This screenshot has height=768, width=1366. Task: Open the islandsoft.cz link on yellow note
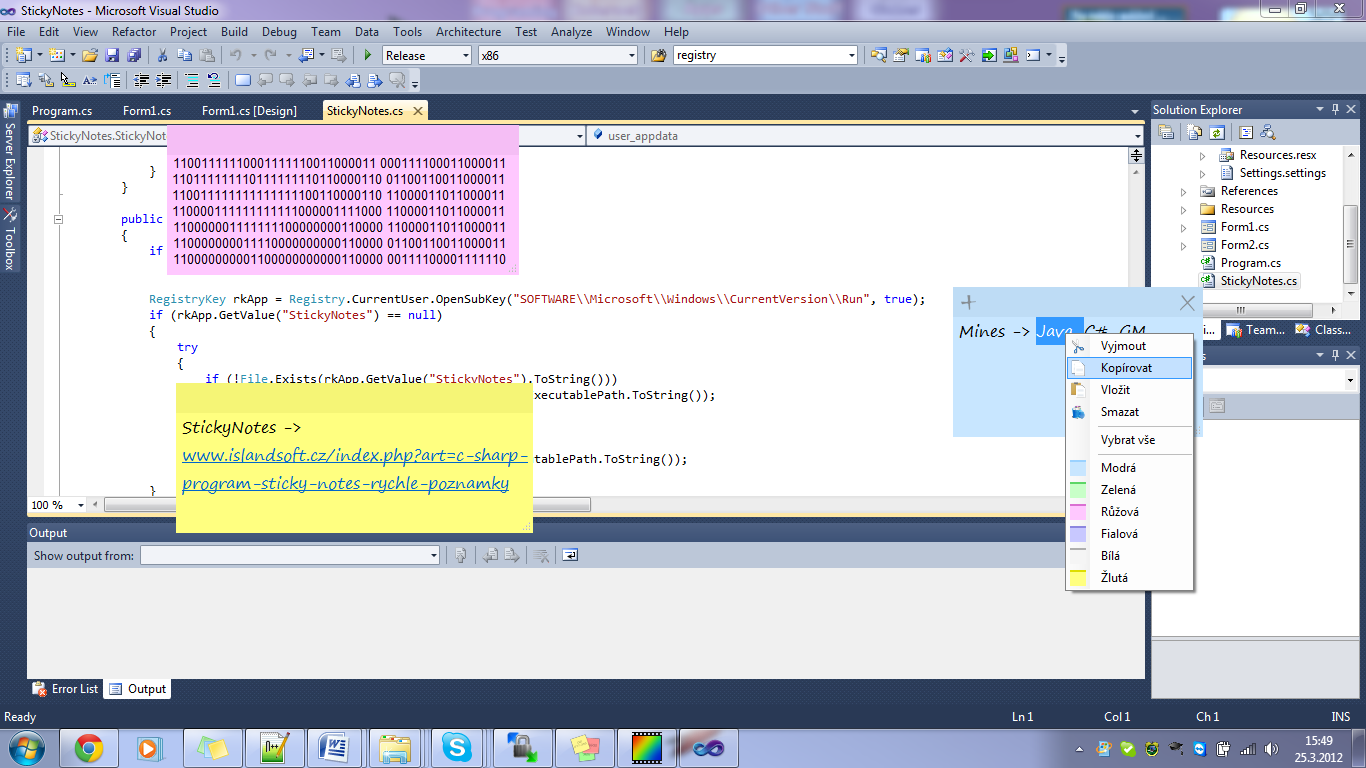(x=355, y=470)
